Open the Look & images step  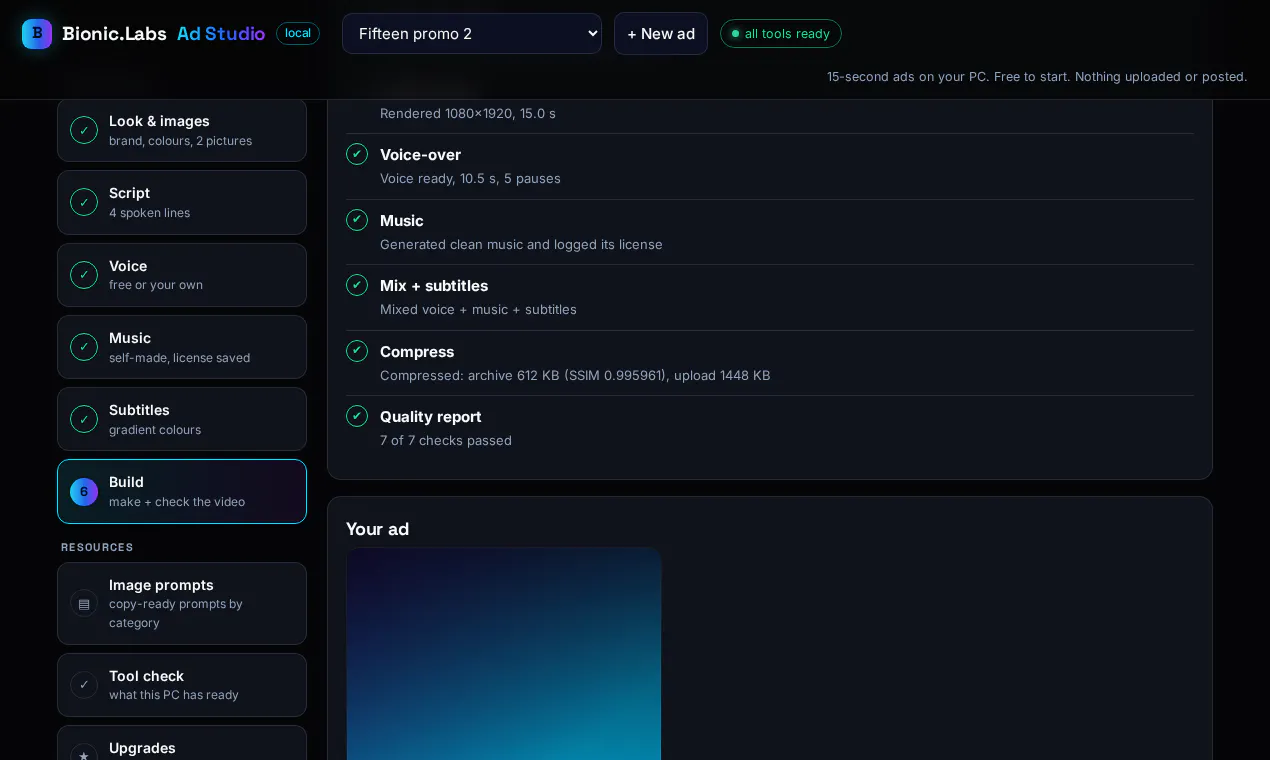tap(182, 130)
